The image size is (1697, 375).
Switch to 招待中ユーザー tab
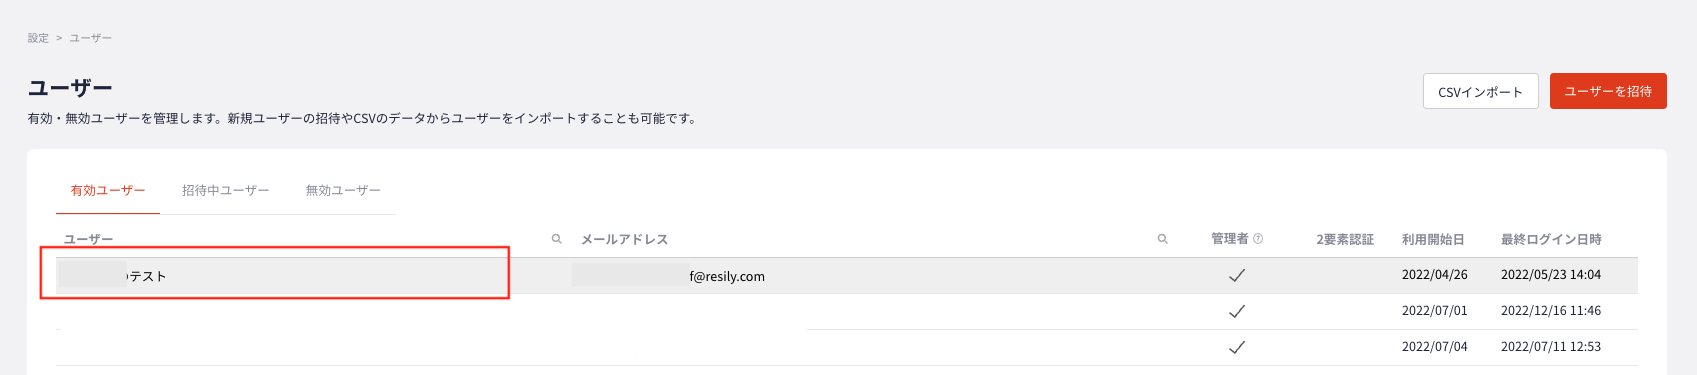[225, 190]
